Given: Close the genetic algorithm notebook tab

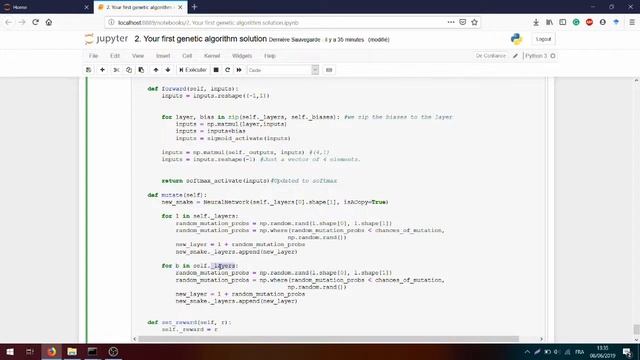Looking at the screenshot, I should coord(180,7).
